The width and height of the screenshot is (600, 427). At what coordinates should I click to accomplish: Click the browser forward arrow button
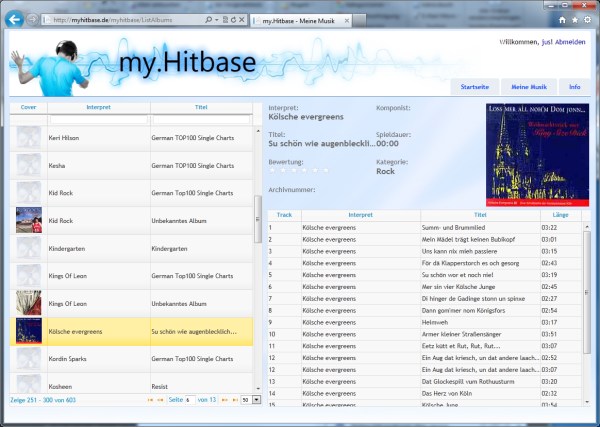(x=32, y=20)
